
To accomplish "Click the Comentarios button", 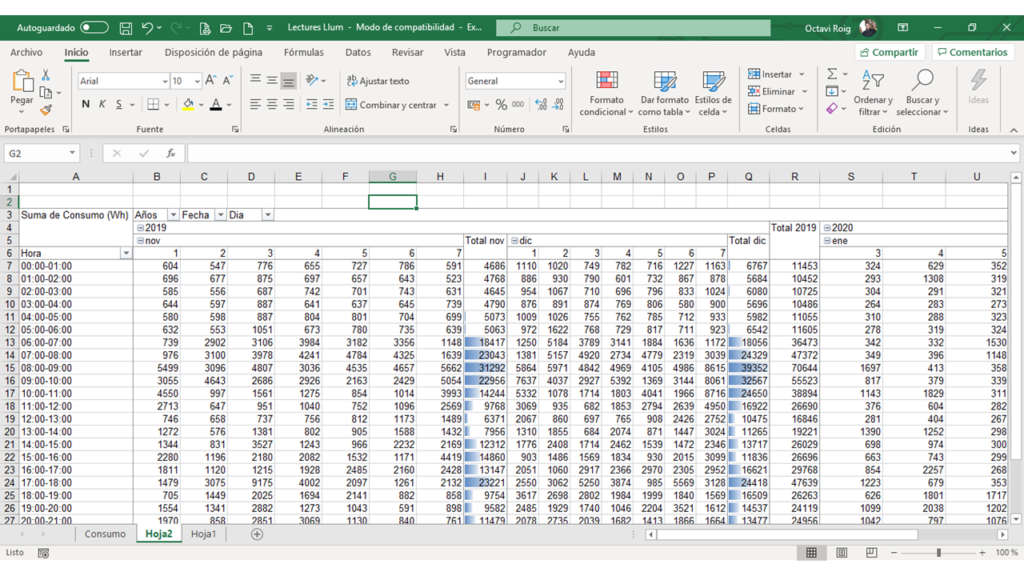I will point(972,52).
